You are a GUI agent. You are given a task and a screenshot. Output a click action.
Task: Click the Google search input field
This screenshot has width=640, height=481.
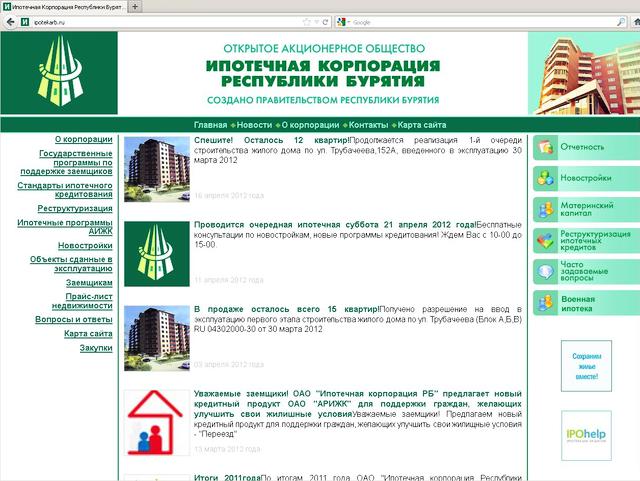coord(482,22)
